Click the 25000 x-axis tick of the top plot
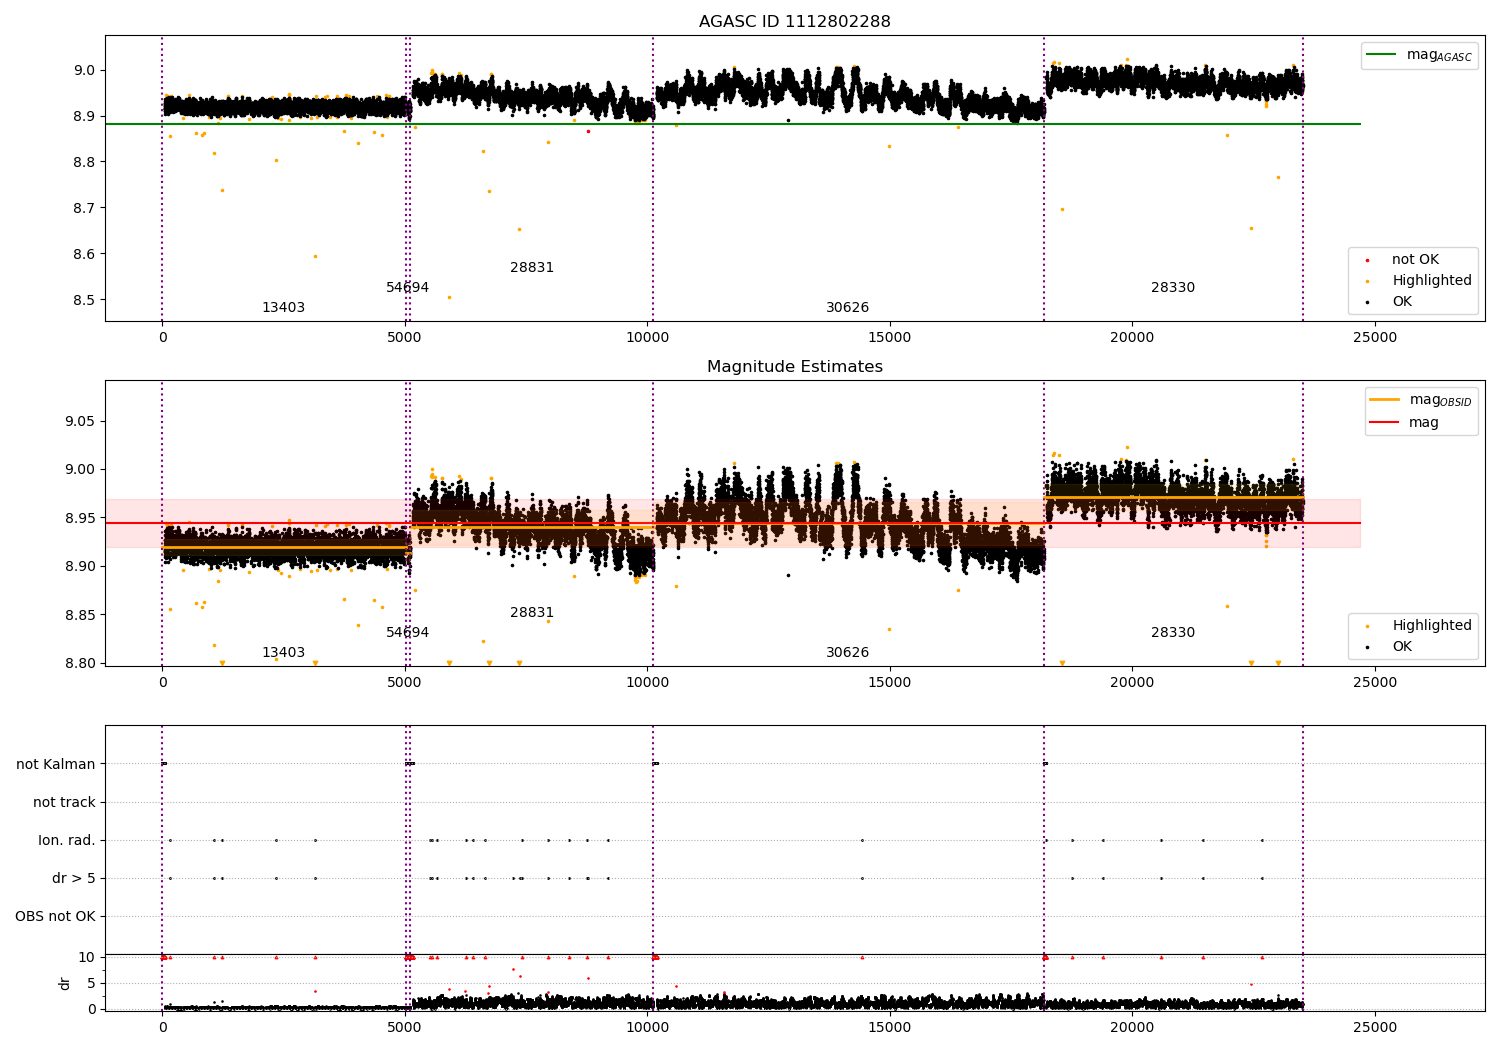This screenshot has height=1050, width=1500. pyautogui.click(x=1375, y=338)
